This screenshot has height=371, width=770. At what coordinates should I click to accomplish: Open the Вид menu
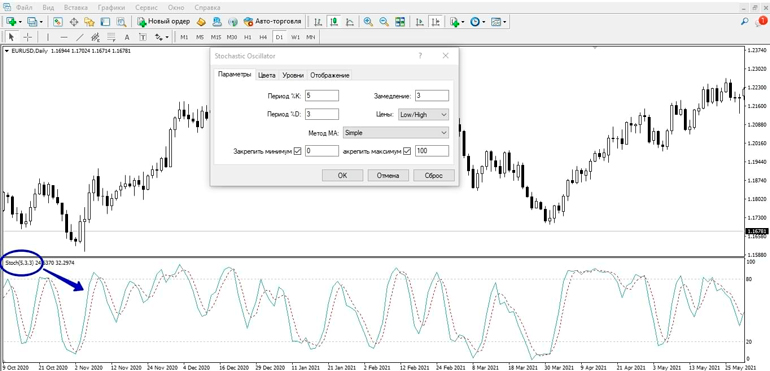pyautogui.click(x=49, y=8)
